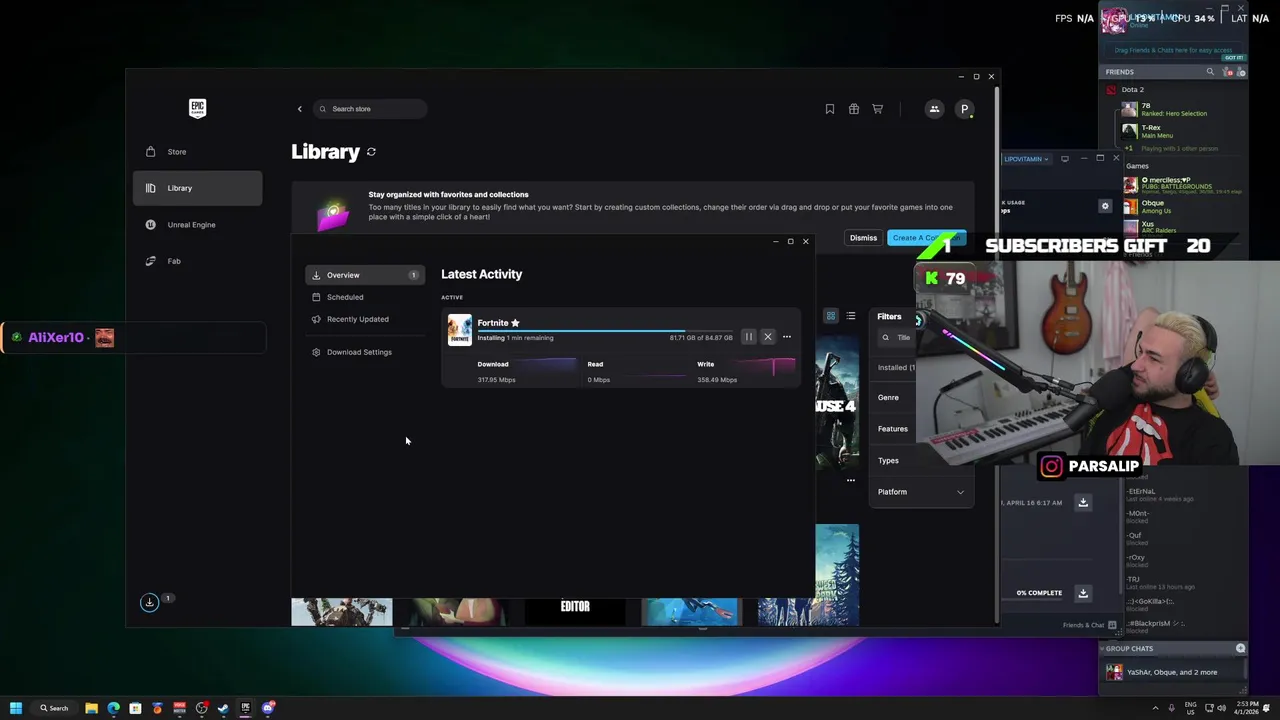
Task: Search Steam friends with magnifier icon
Action: click(1210, 72)
